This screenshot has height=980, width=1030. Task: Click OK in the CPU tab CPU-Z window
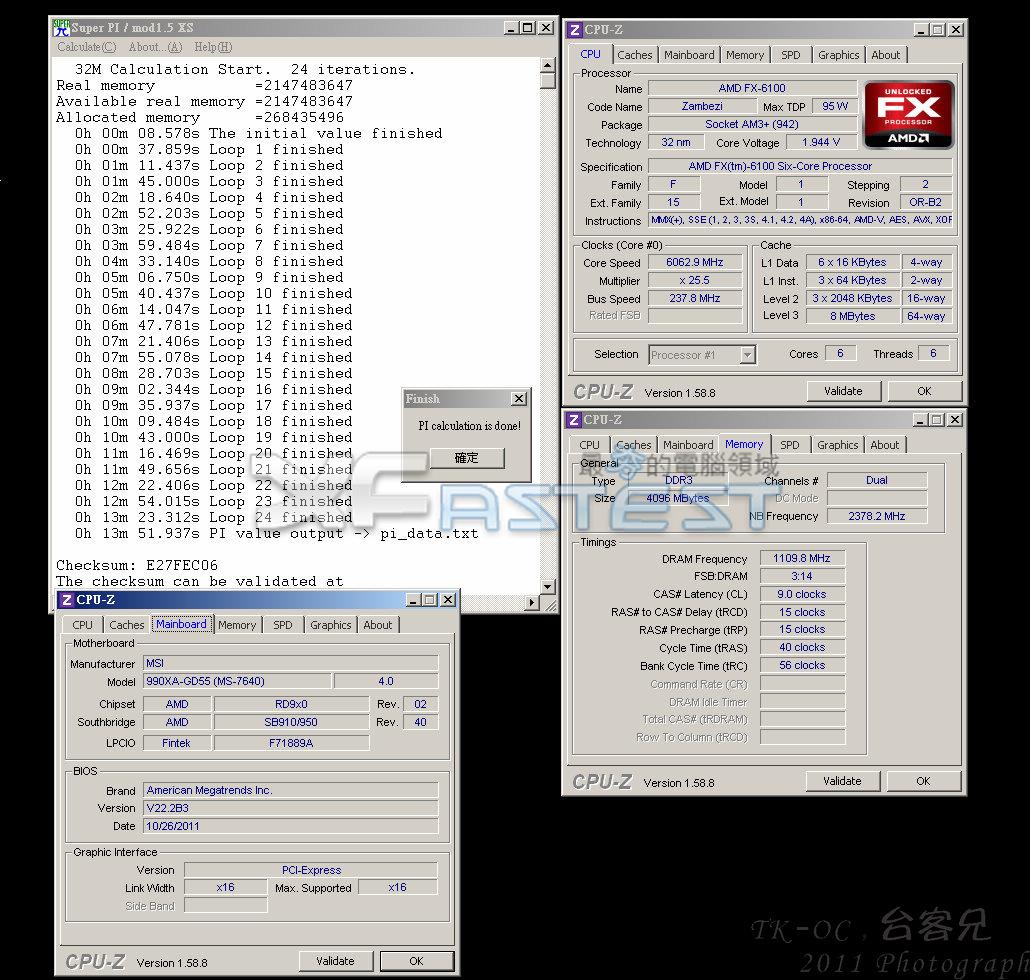coord(924,391)
